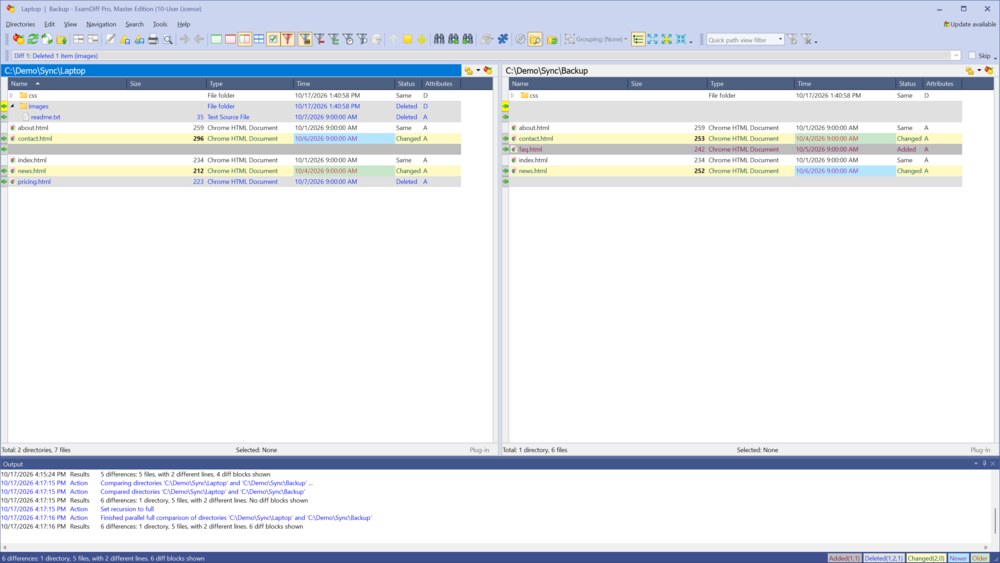Sort left pane by Name column header

[x=67, y=84]
